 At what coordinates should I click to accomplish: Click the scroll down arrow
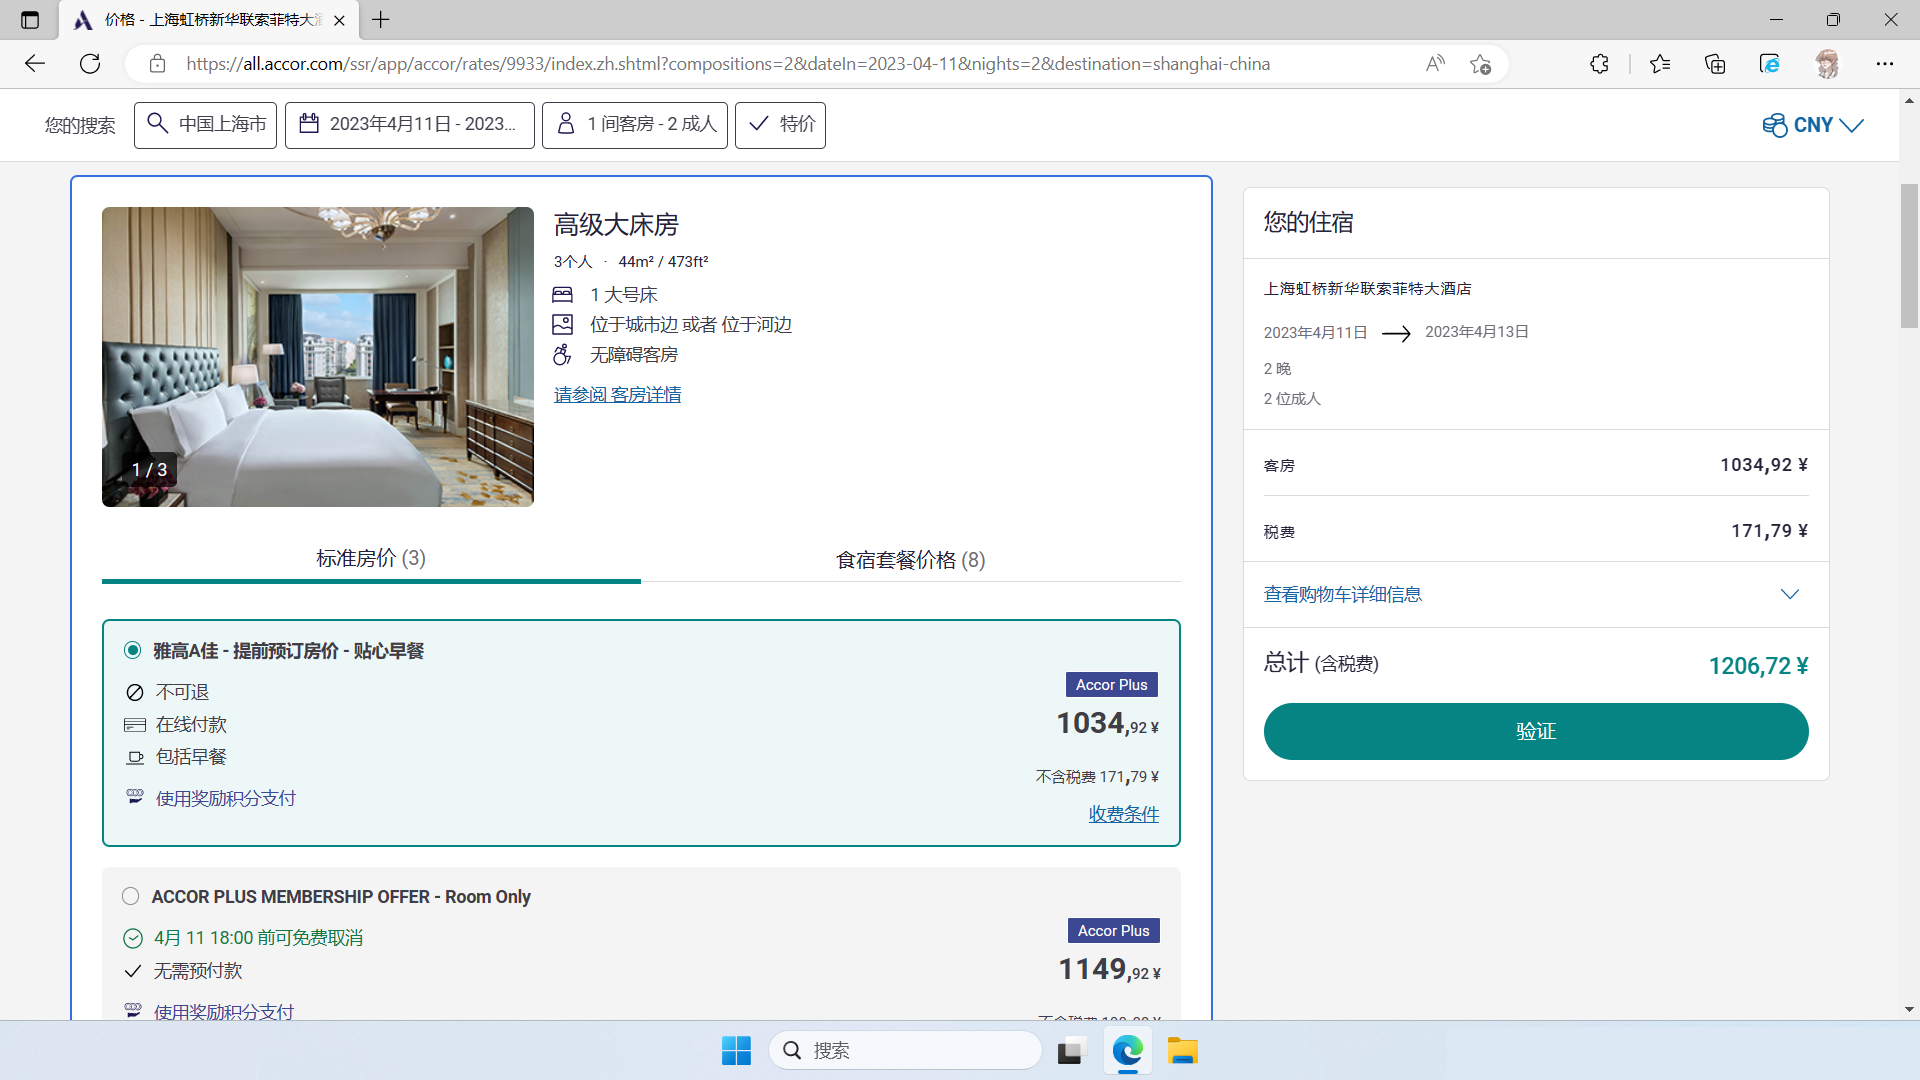pyautogui.click(x=1909, y=1010)
